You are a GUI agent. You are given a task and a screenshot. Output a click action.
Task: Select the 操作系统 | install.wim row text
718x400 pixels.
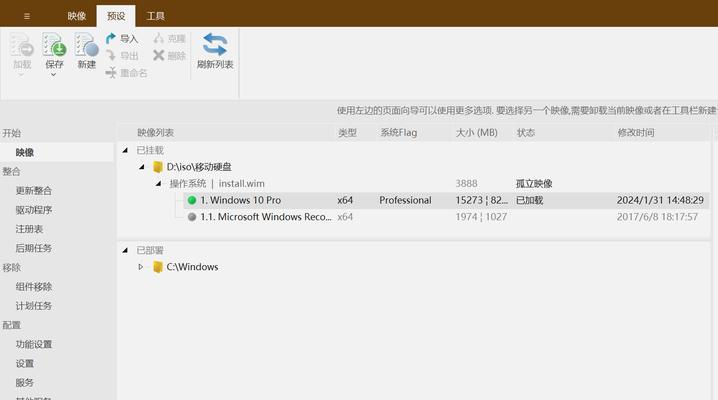coord(217,184)
